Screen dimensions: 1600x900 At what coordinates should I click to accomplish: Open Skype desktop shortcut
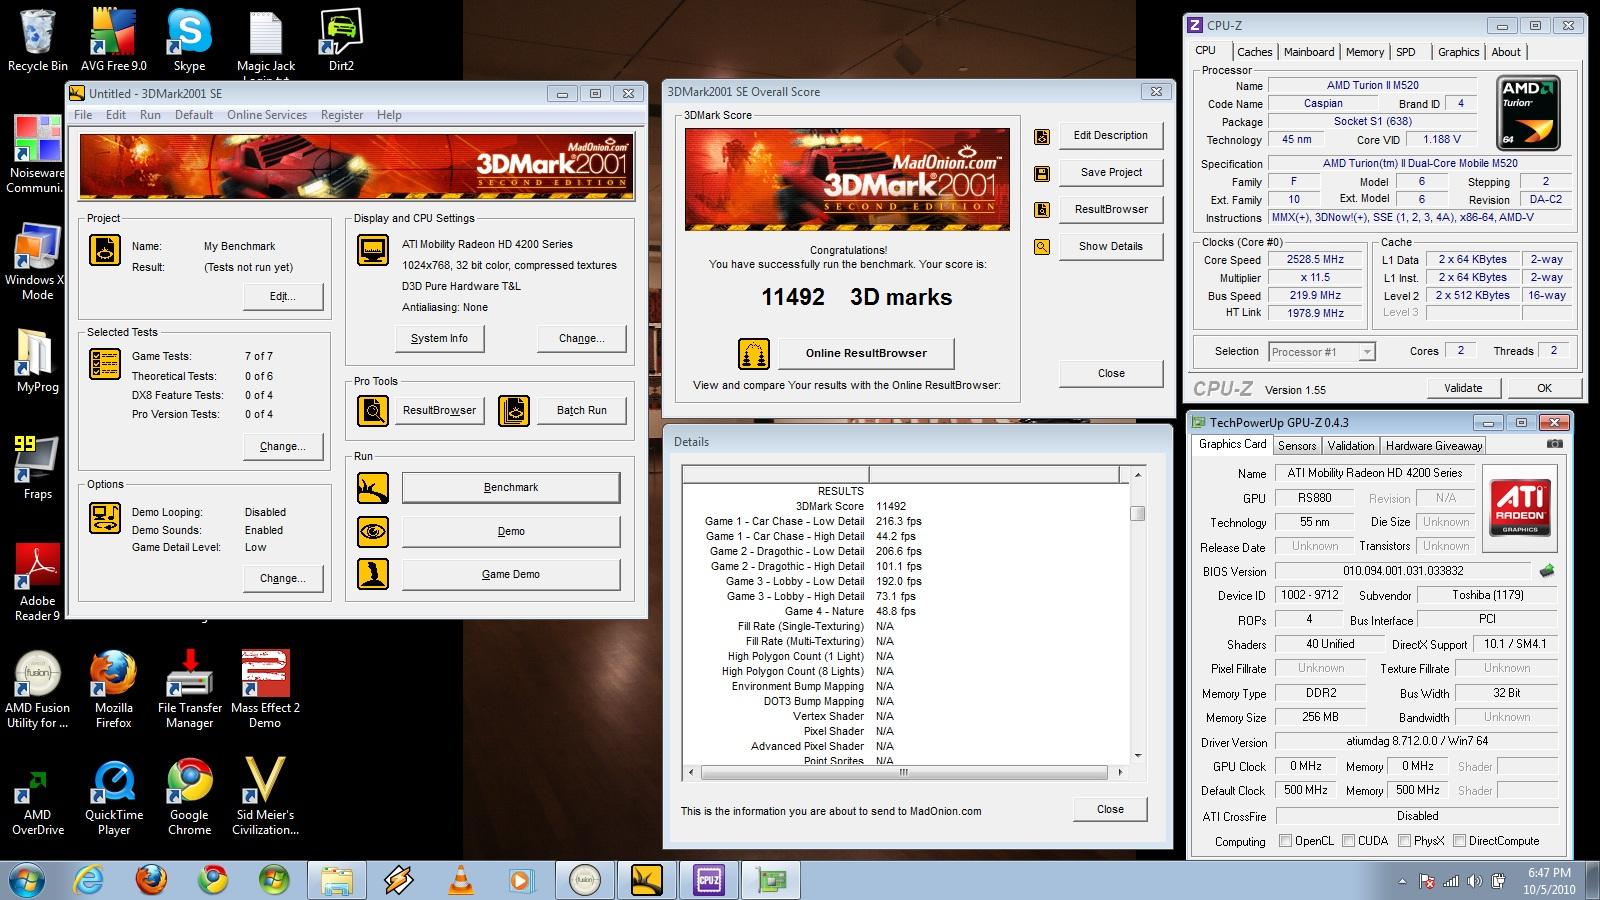(x=189, y=40)
